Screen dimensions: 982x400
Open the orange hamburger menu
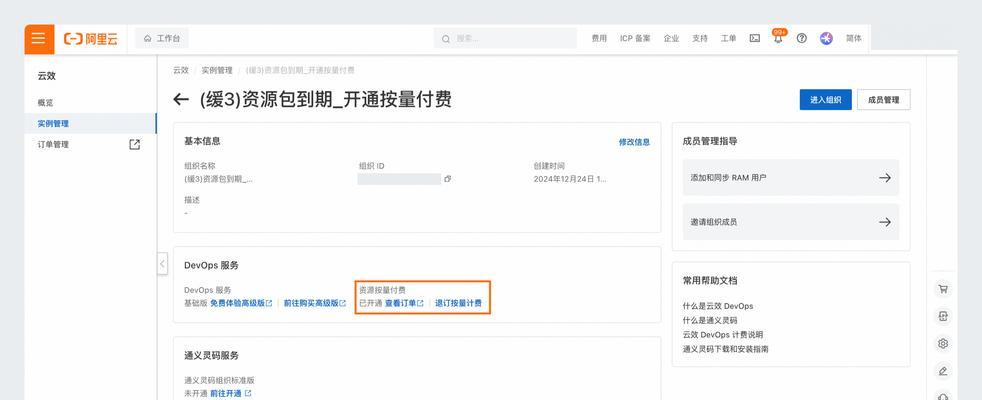coord(39,39)
